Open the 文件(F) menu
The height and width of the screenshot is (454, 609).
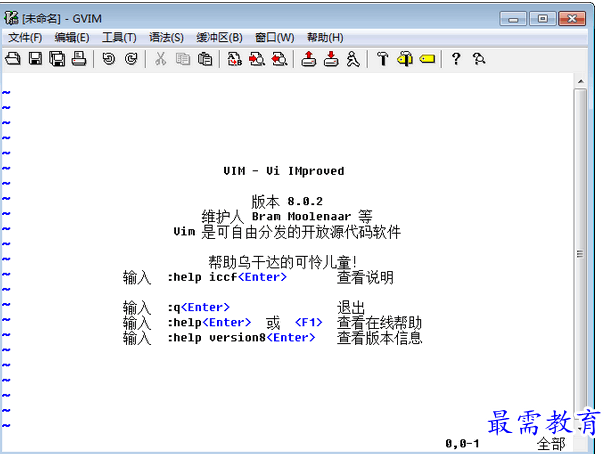[x=25, y=38]
